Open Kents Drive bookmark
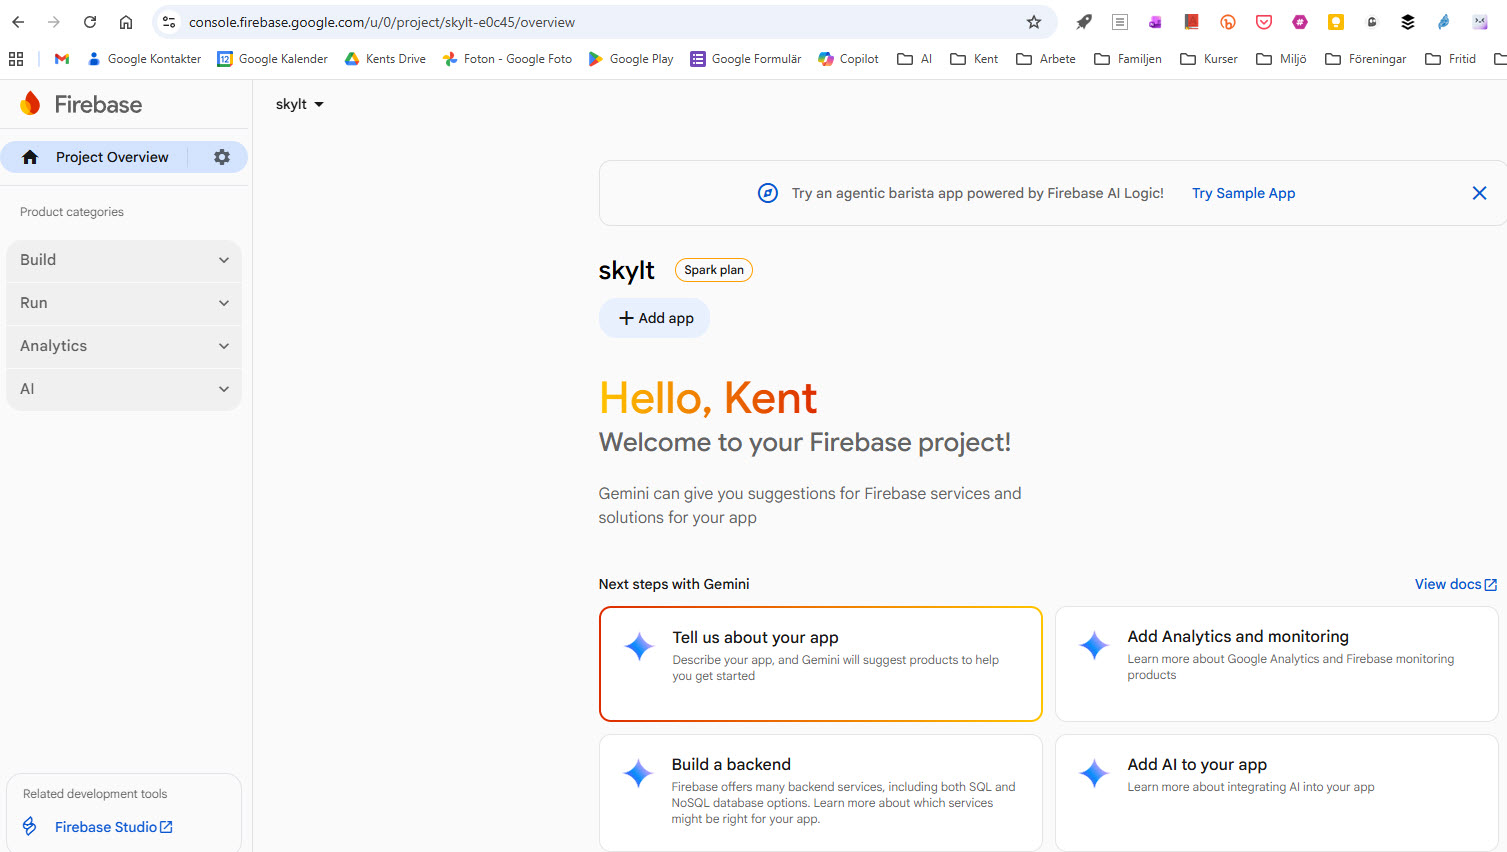This screenshot has height=852, width=1507. pos(385,59)
